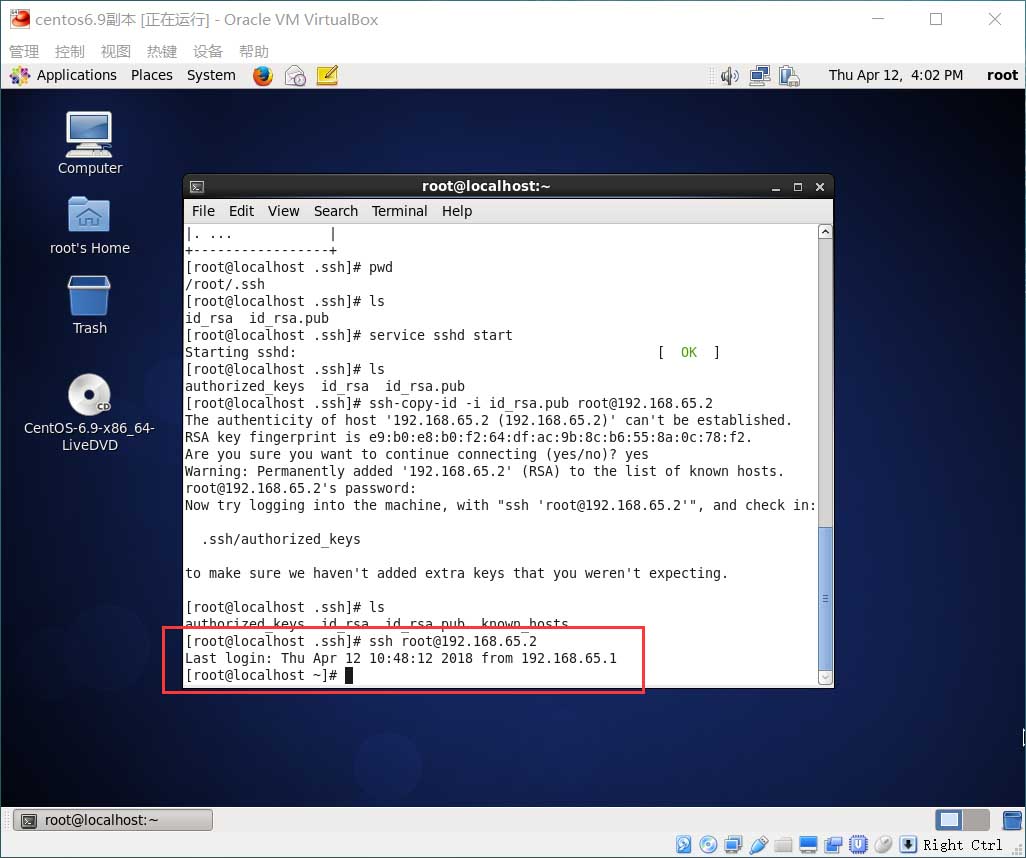The height and width of the screenshot is (858, 1026).
Task: Open the System menu
Action: pyautogui.click(x=211, y=75)
